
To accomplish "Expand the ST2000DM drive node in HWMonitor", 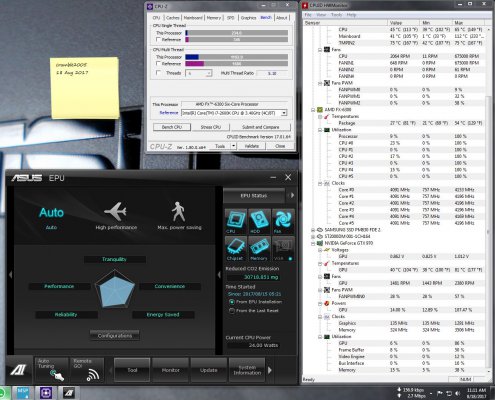I will tap(313, 236).
